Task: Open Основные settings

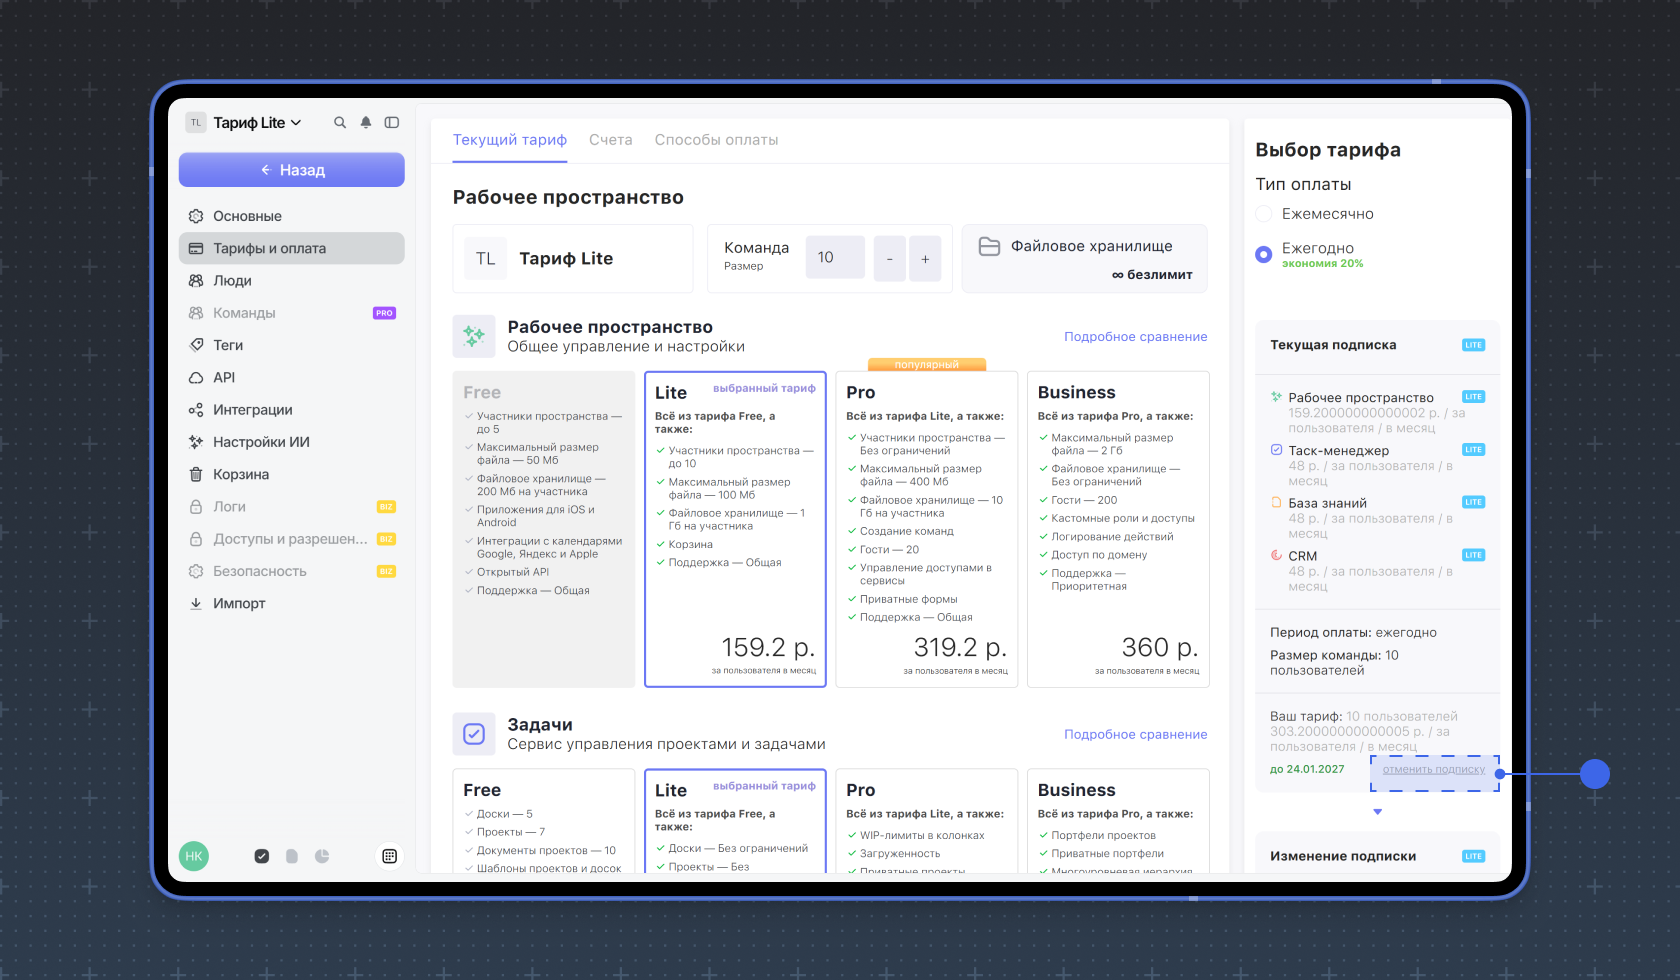Action: (x=292, y=216)
